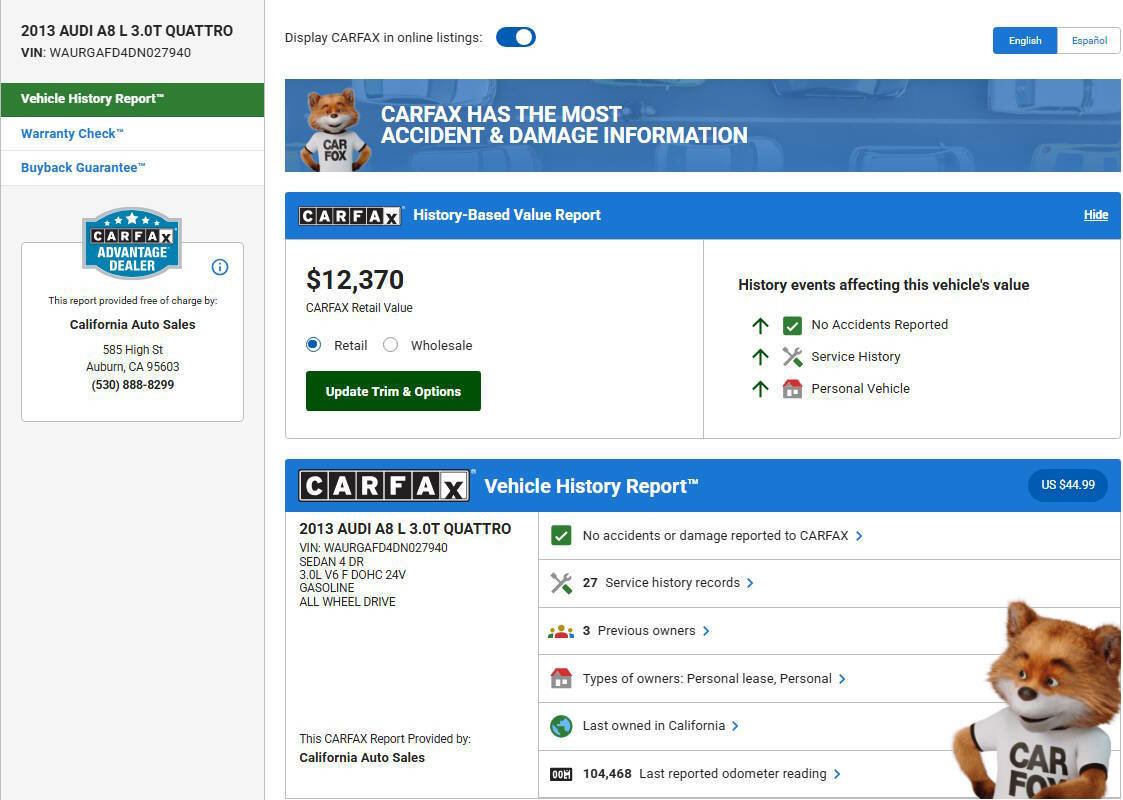Image resolution: width=1123 pixels, height=800 pixels.
Task: Expand the Last reported odometer reading chevron
Action: pos(837,774)
